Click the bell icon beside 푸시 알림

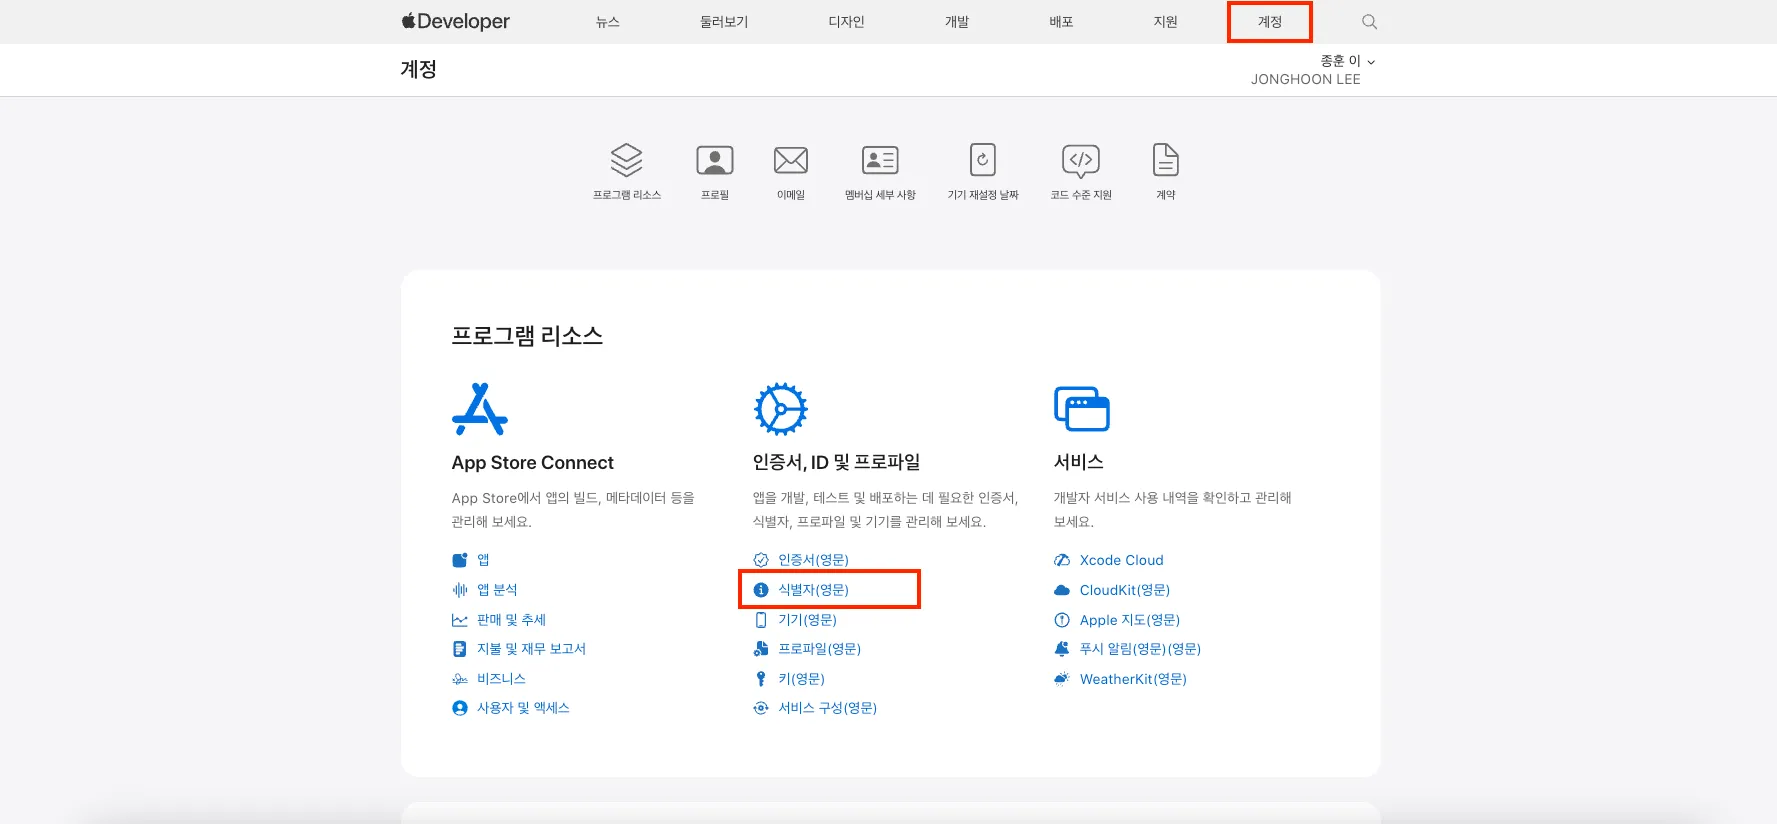(x=1062, y=649)
